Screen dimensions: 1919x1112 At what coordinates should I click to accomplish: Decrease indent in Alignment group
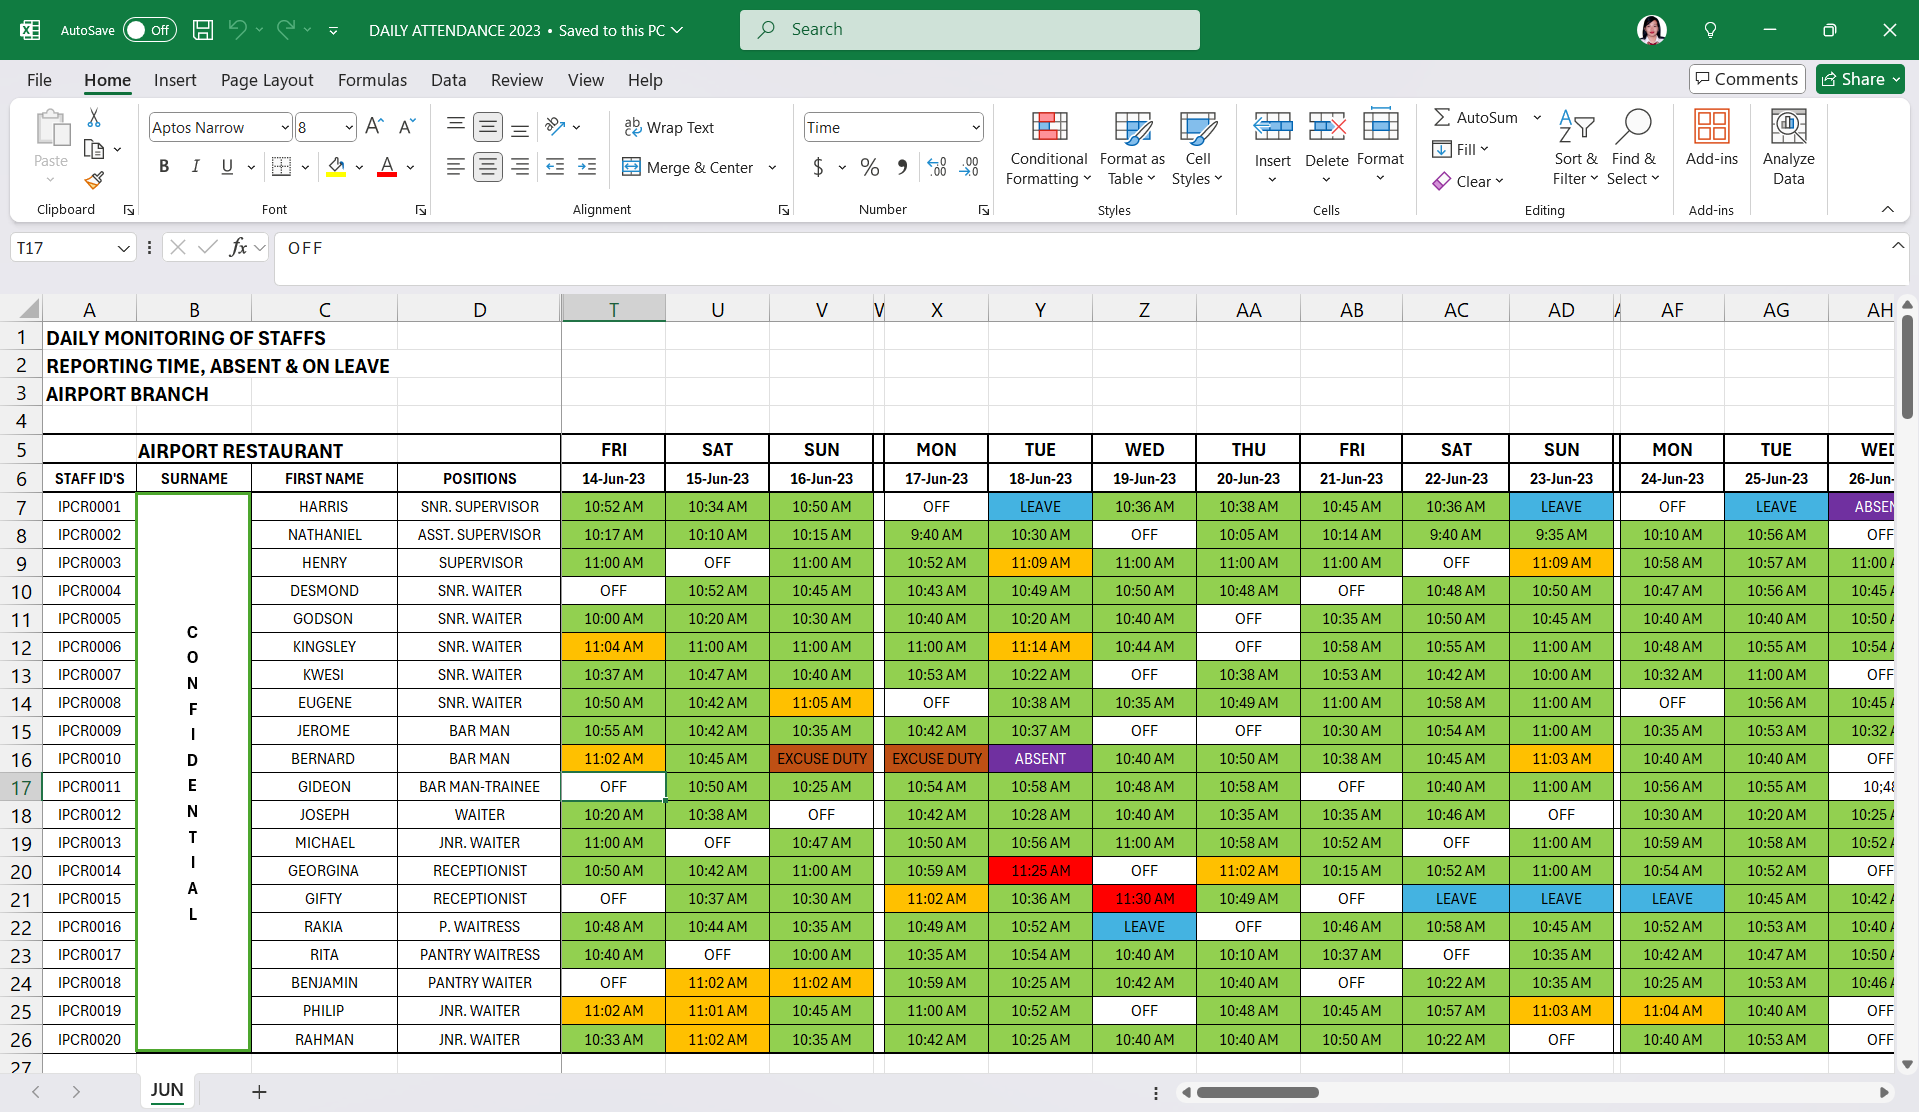[555, 167]
